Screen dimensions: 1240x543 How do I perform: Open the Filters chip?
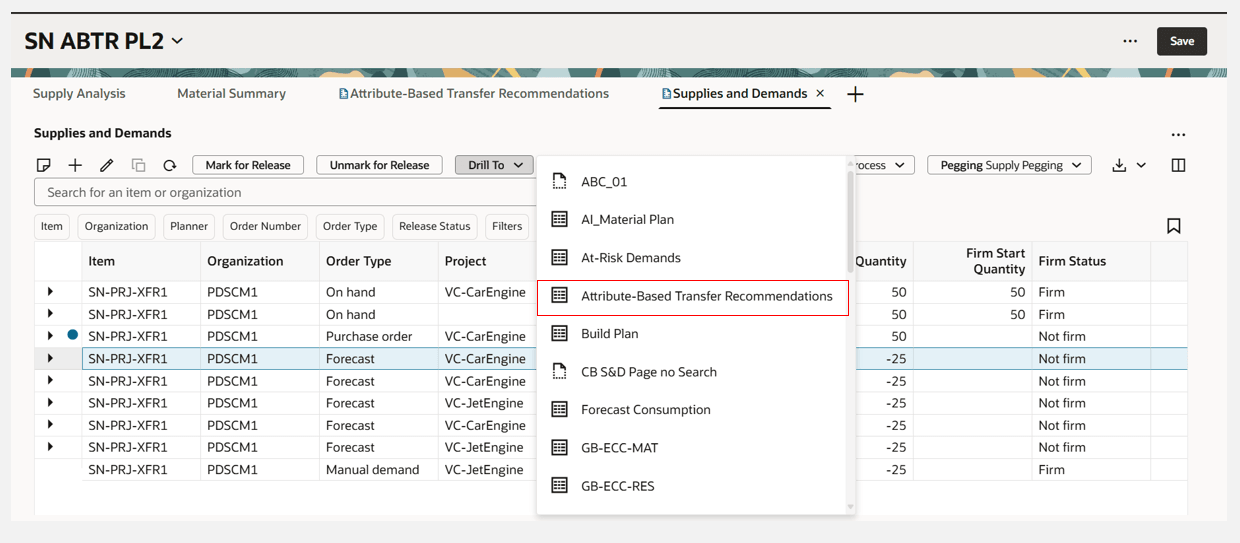point(507,226)
